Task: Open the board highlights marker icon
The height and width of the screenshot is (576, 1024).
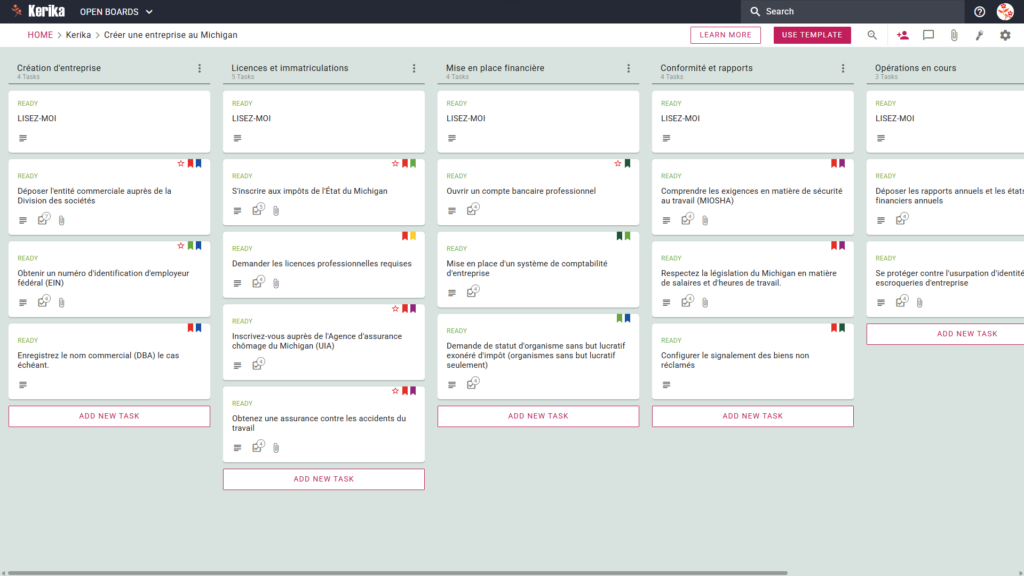Action: click(x=980, y=35)
